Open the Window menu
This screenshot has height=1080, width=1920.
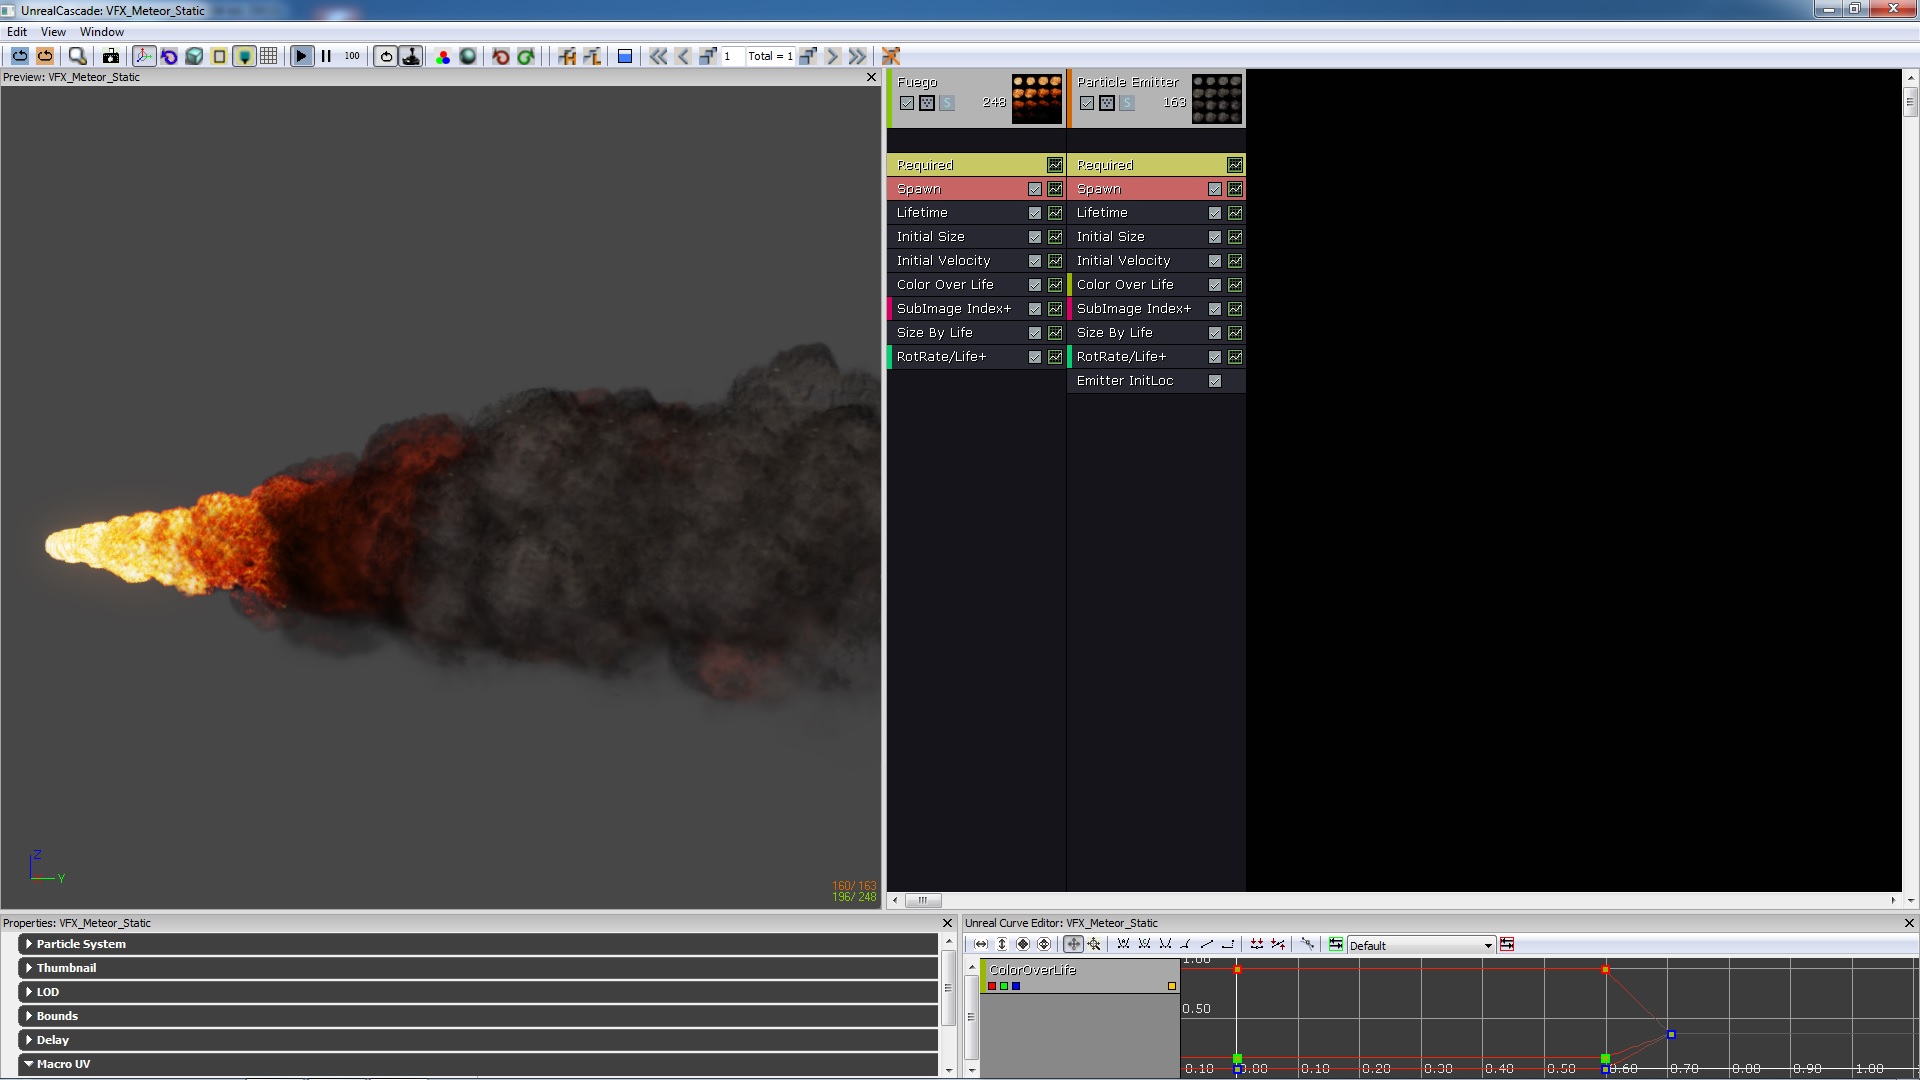(102, 32)
